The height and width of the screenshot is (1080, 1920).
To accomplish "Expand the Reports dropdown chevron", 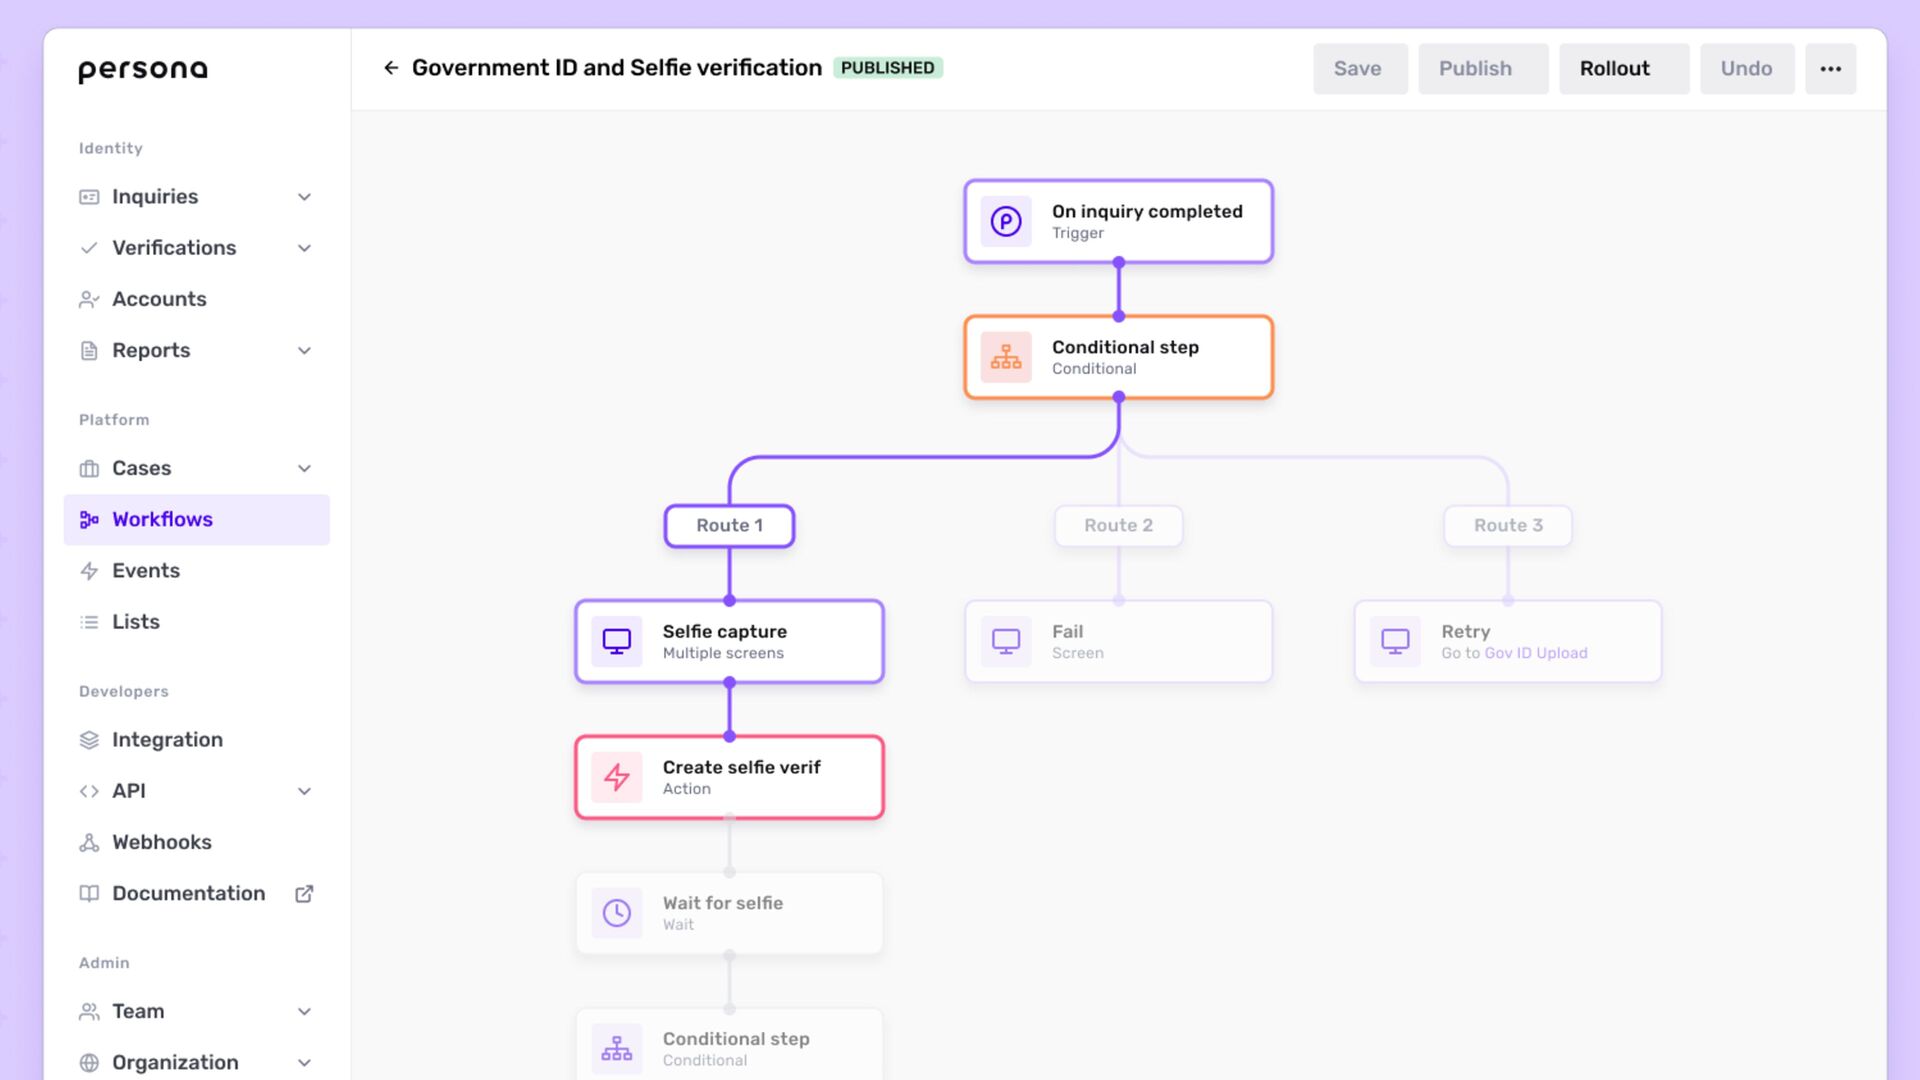I will (304, 351).
